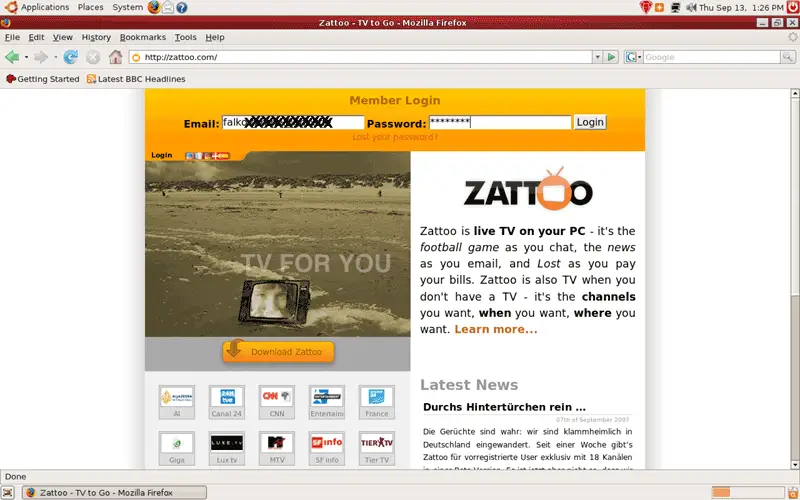Open the History menu
800x500 pixels.
pyautogui.click(x=96, y=37)
